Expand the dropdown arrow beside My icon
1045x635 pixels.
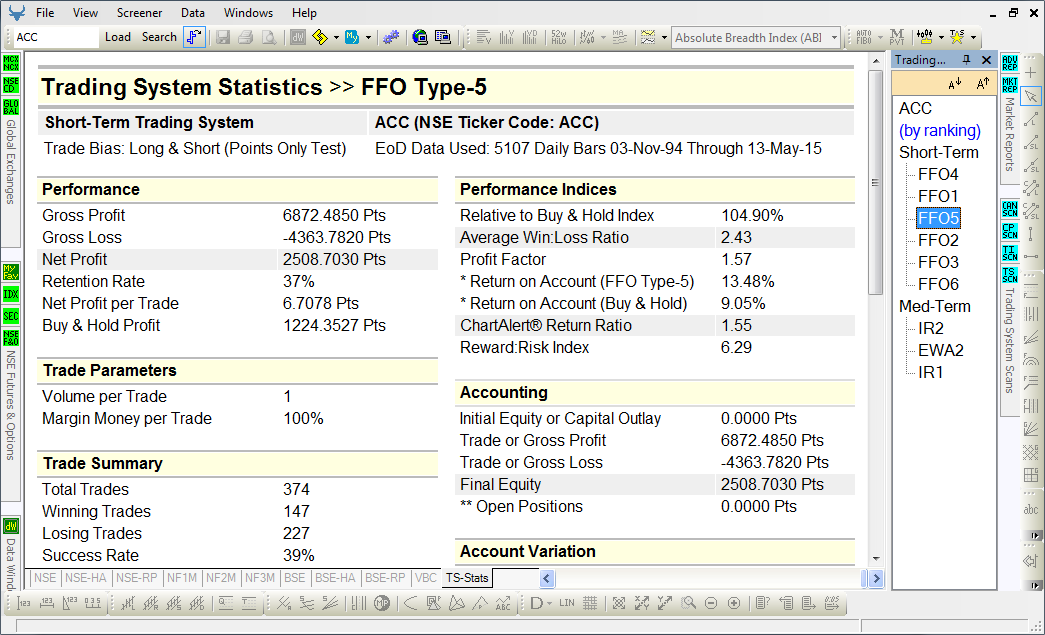368,37
